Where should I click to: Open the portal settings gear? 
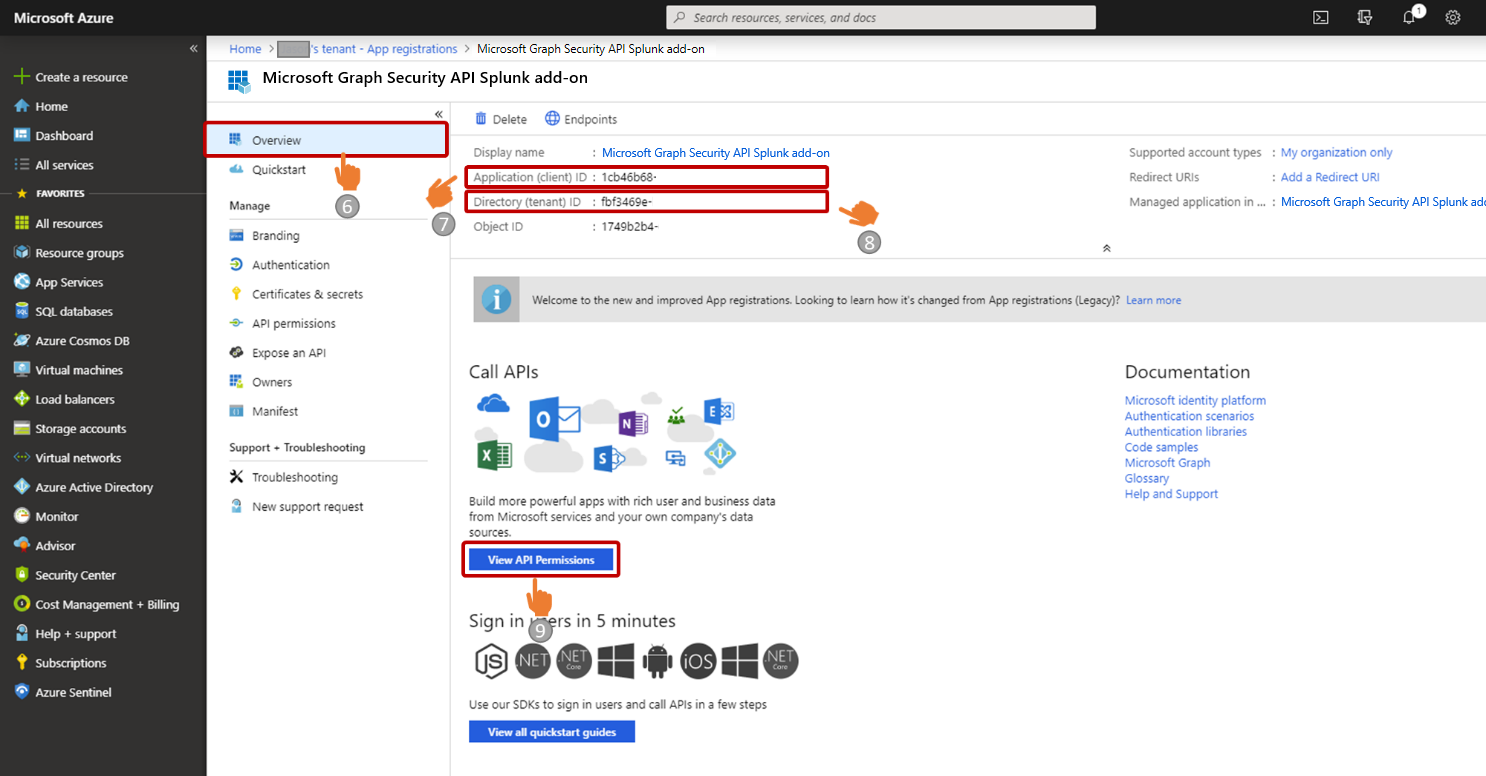[1453, 17]
